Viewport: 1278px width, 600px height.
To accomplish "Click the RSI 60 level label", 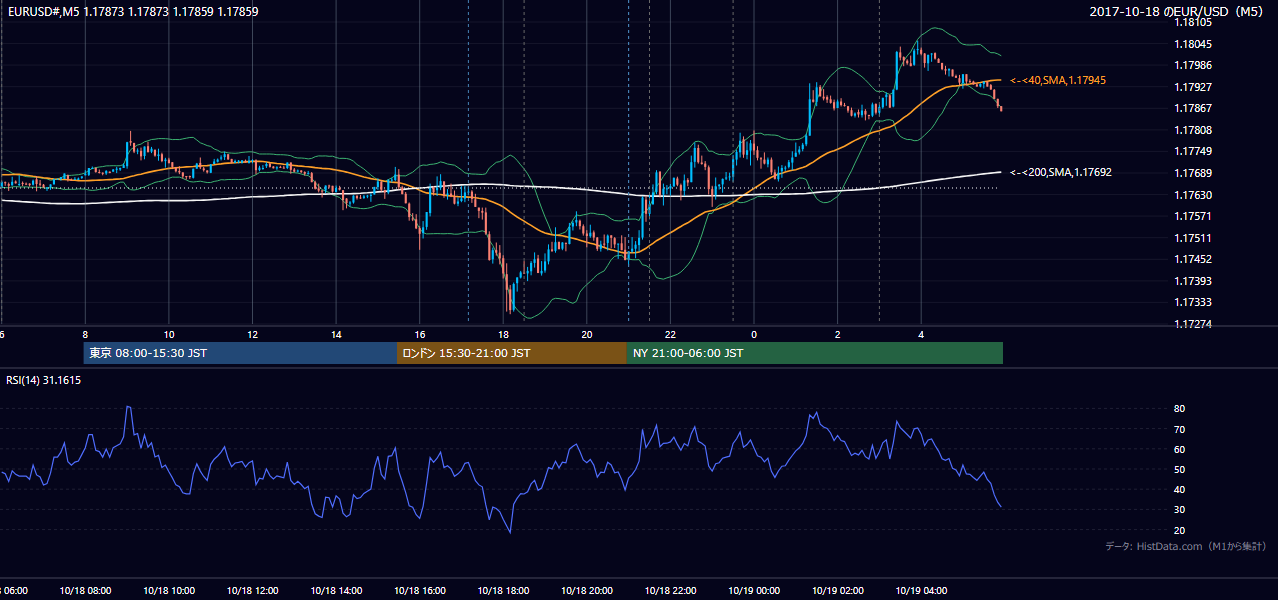I will point(1180,449).
